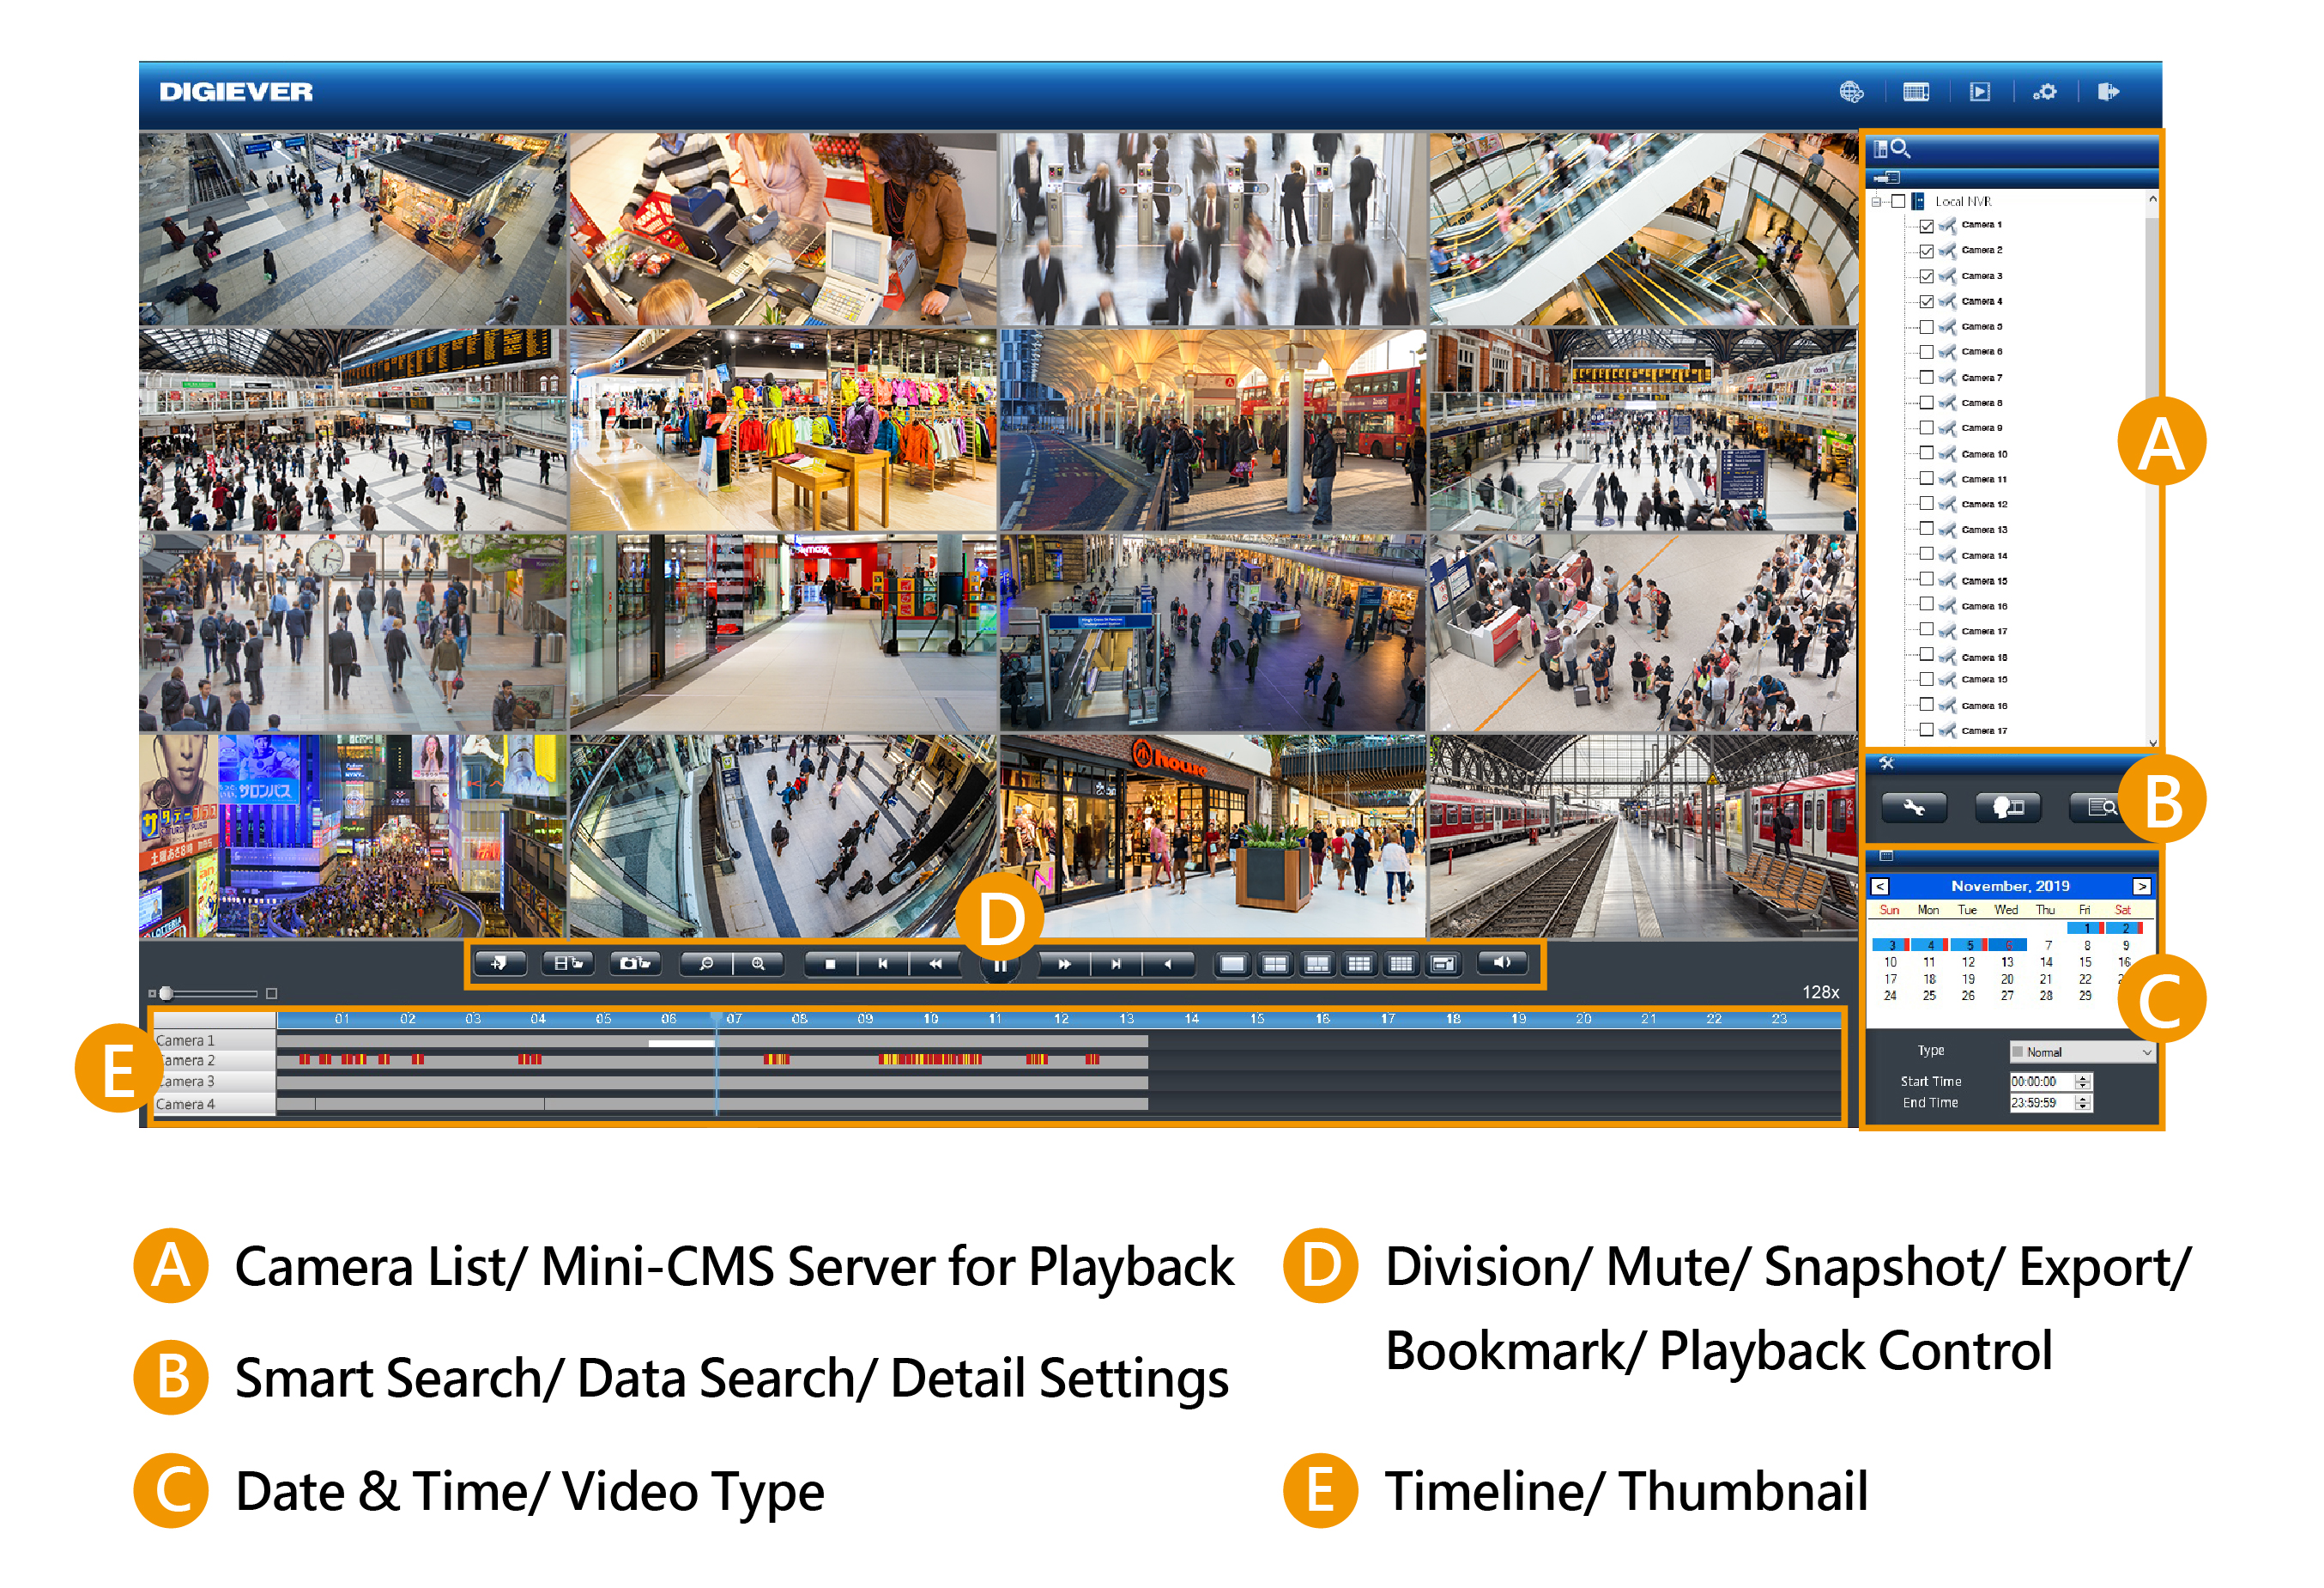Check the Camera 5 checkbox

1926,327
